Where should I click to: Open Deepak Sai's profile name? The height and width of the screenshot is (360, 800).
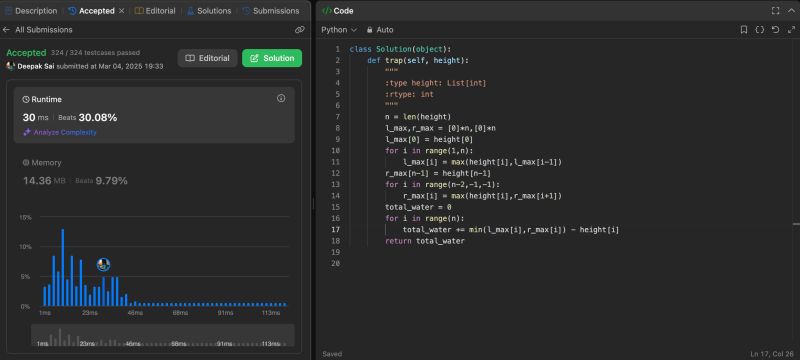(x=36, y=66)
